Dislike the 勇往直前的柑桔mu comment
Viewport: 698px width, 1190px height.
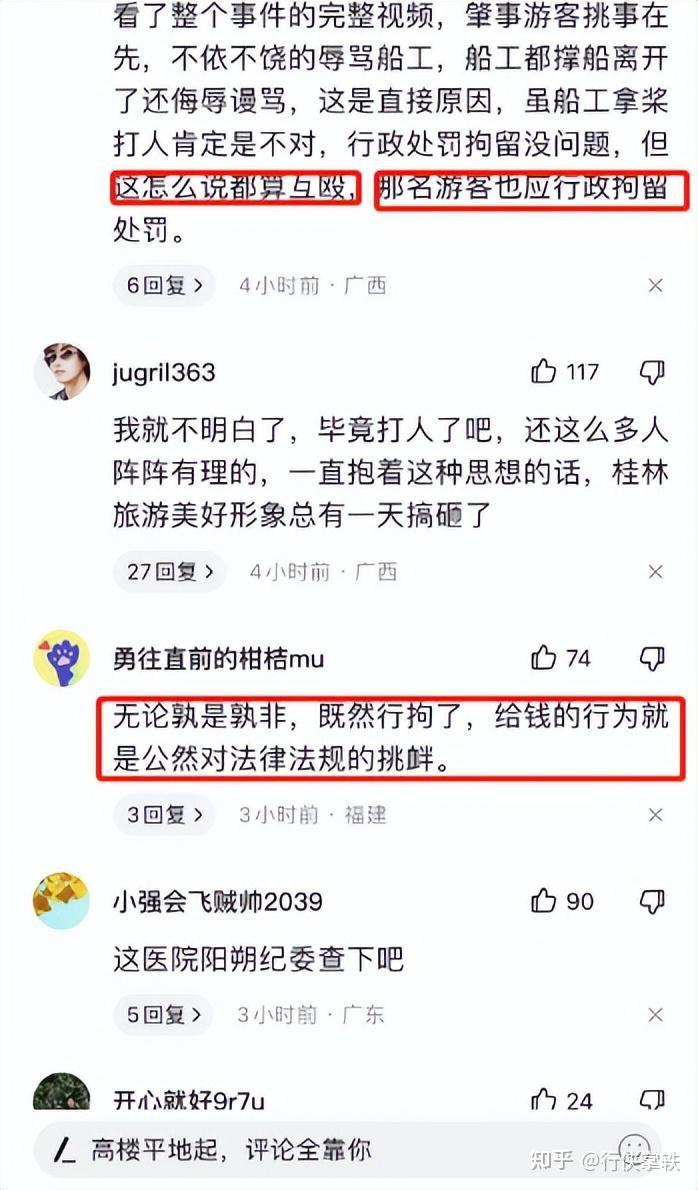(x=652, y=658)
